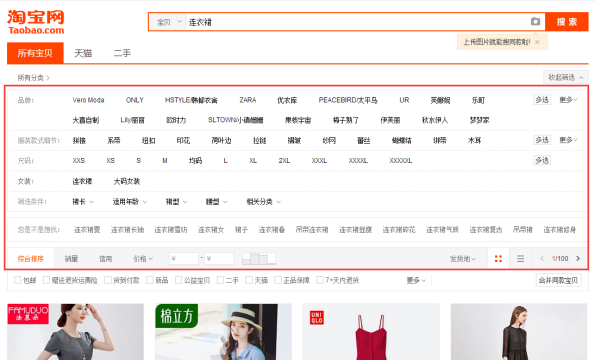Expand 更多 in the brand row

pyautogui.click(x=568, y=100)
